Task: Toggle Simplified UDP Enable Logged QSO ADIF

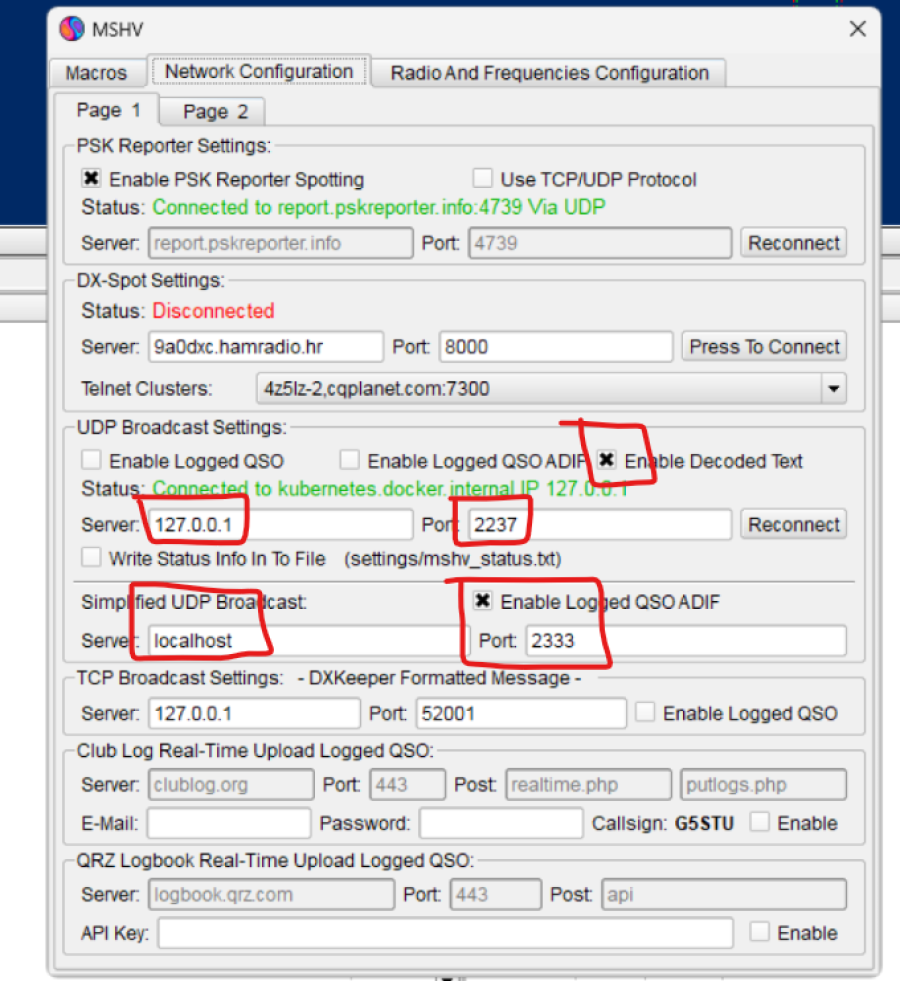Action: (482, 601)
